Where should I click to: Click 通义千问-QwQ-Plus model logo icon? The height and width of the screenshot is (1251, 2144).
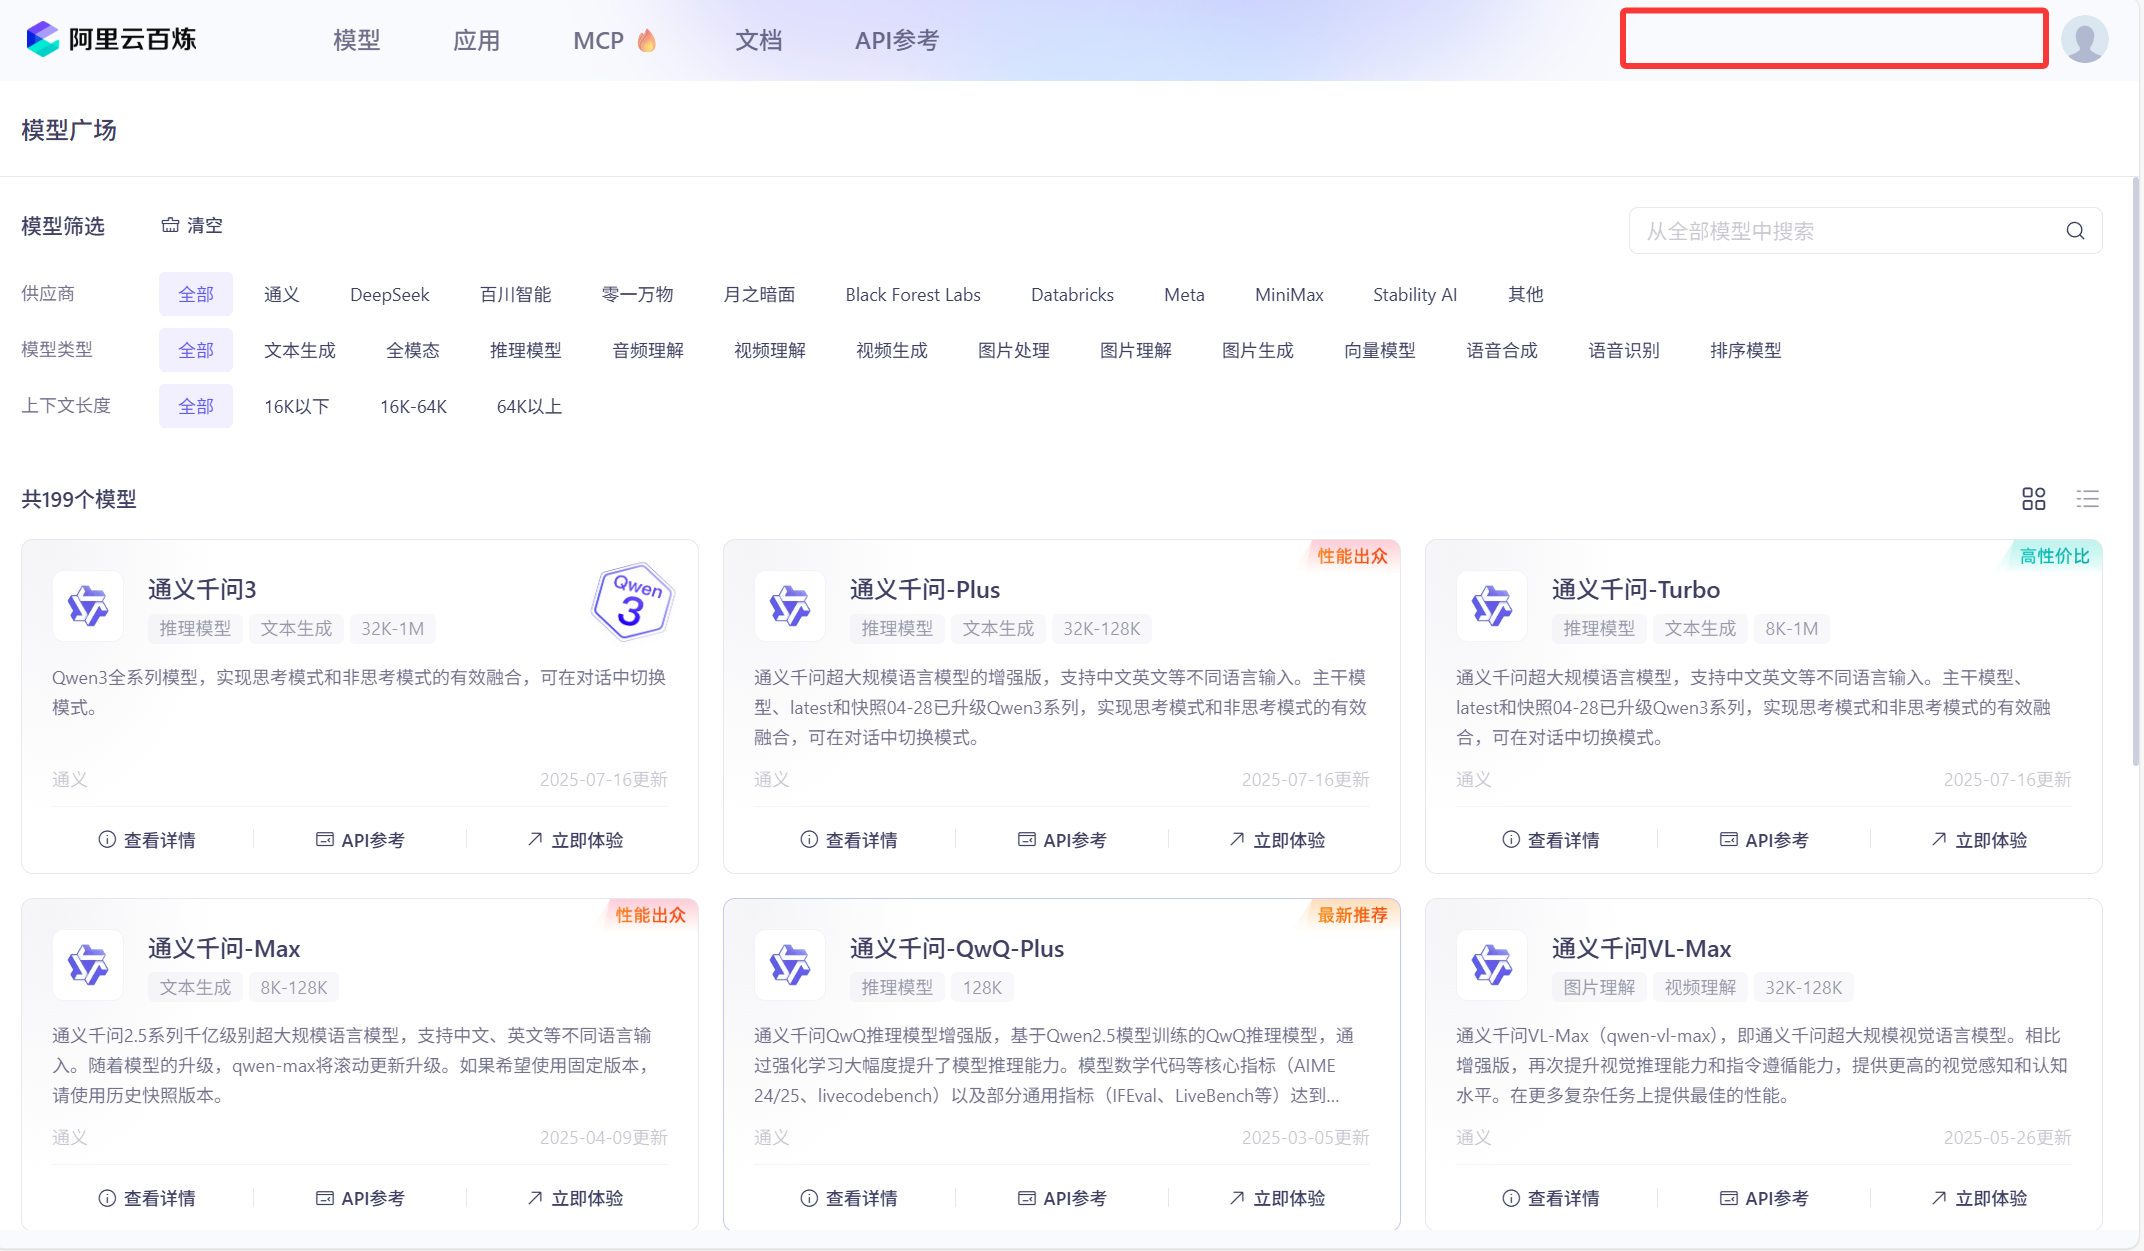coord(790,965)
